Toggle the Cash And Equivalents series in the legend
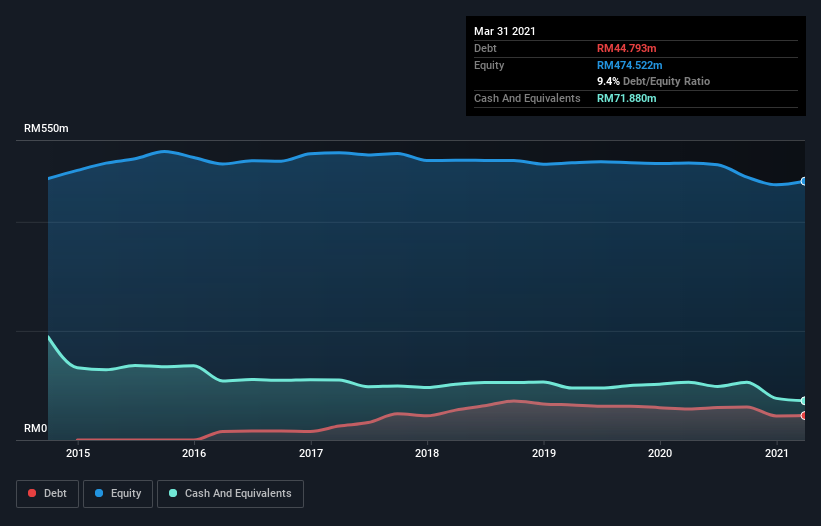This screenshot has width=821, height=526. click(x=230, y=494)
